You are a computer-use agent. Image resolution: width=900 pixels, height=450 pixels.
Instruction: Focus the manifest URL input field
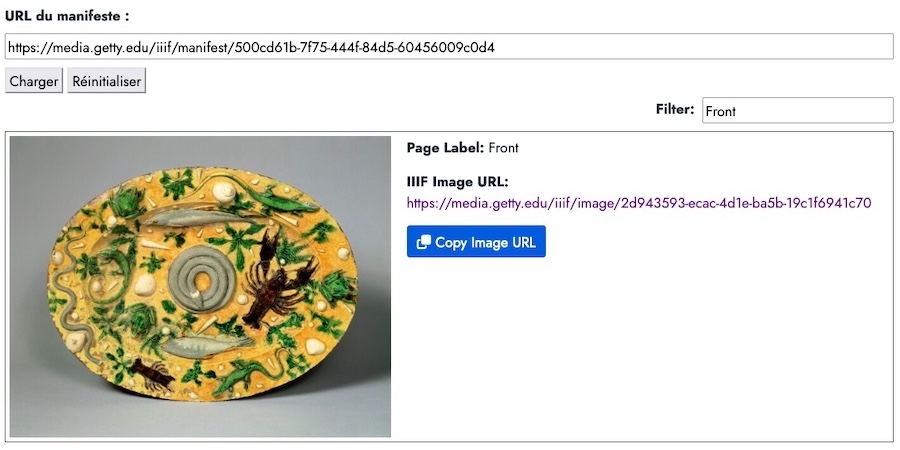tap(449, 47)
